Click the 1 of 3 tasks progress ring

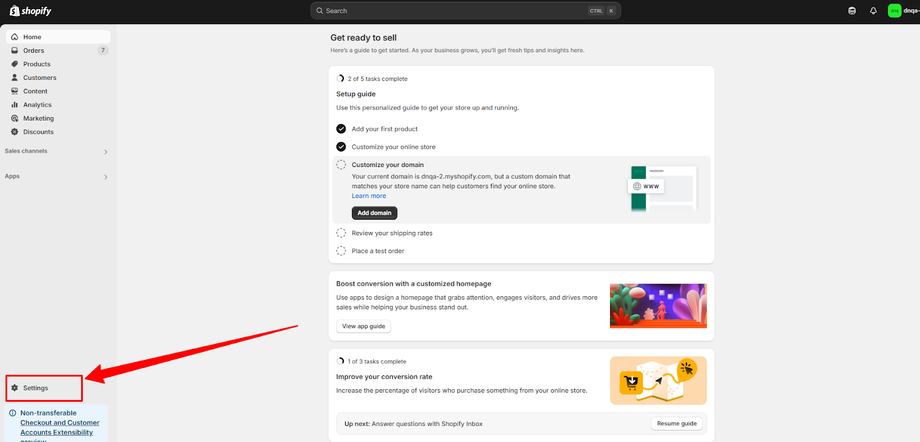340,362
